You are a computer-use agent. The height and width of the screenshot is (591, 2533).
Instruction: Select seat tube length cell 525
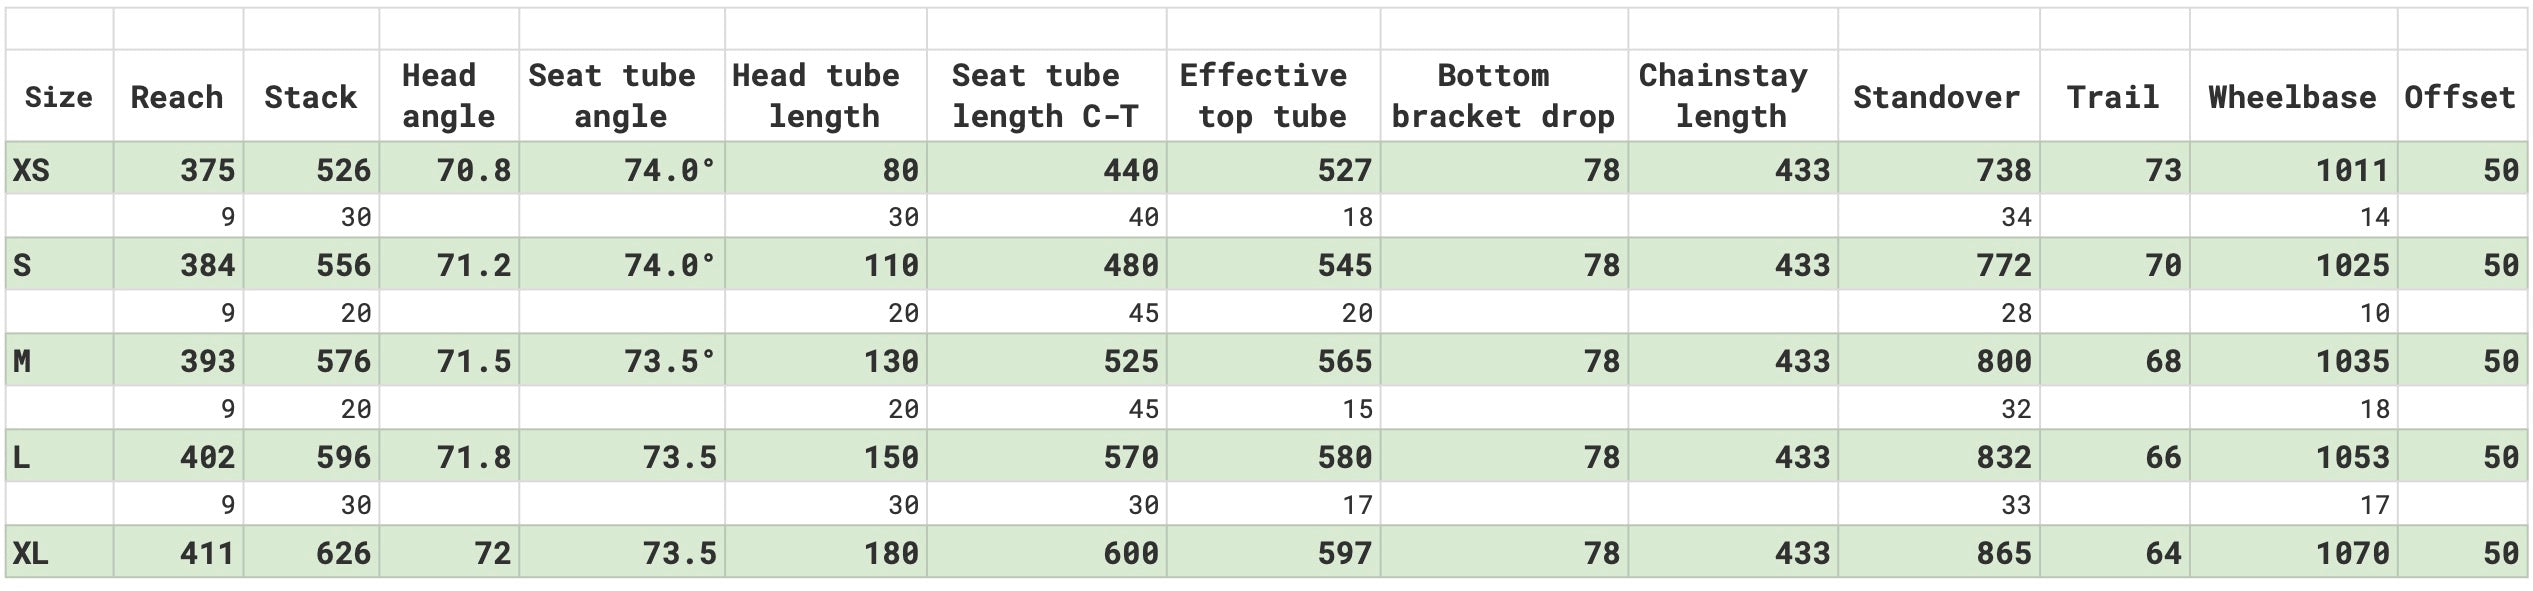pos(1130,361)
